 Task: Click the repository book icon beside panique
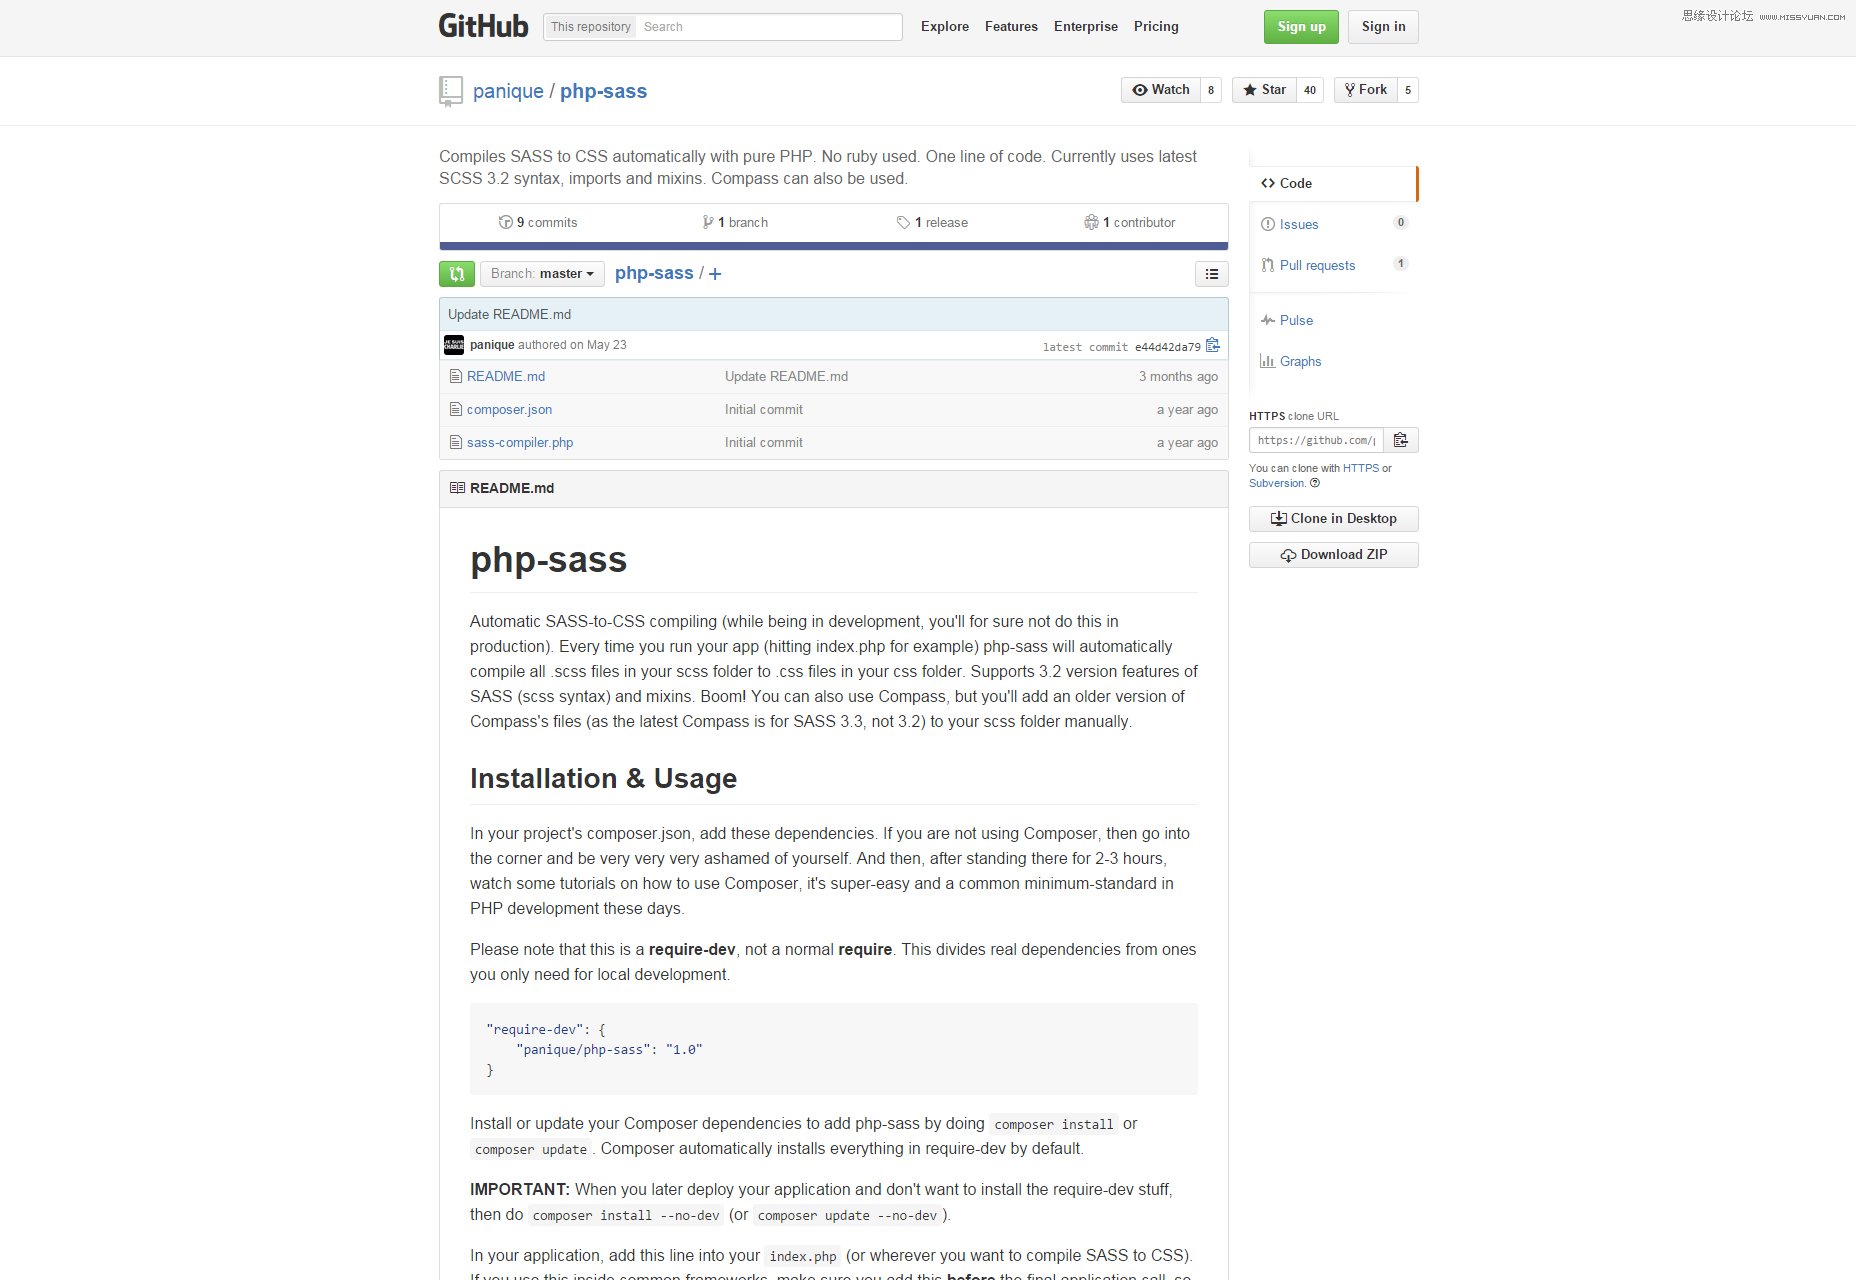pos(451,91)
